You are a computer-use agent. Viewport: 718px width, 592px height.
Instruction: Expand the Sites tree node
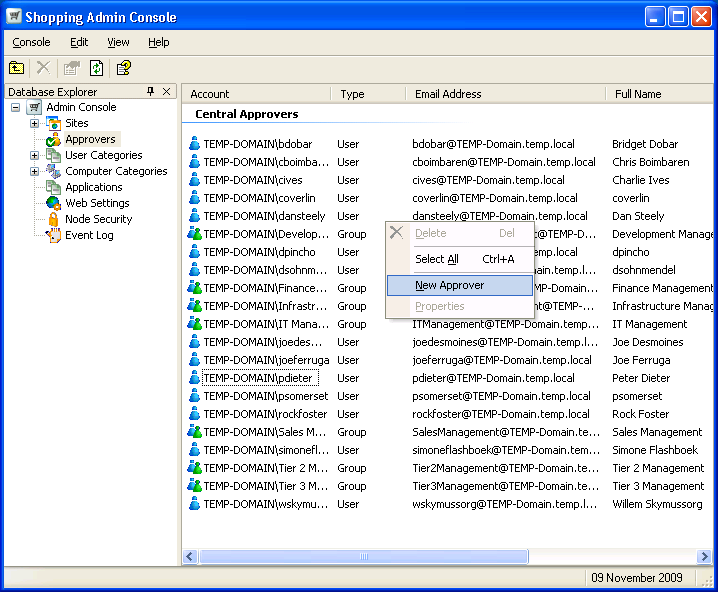[35, 123]
